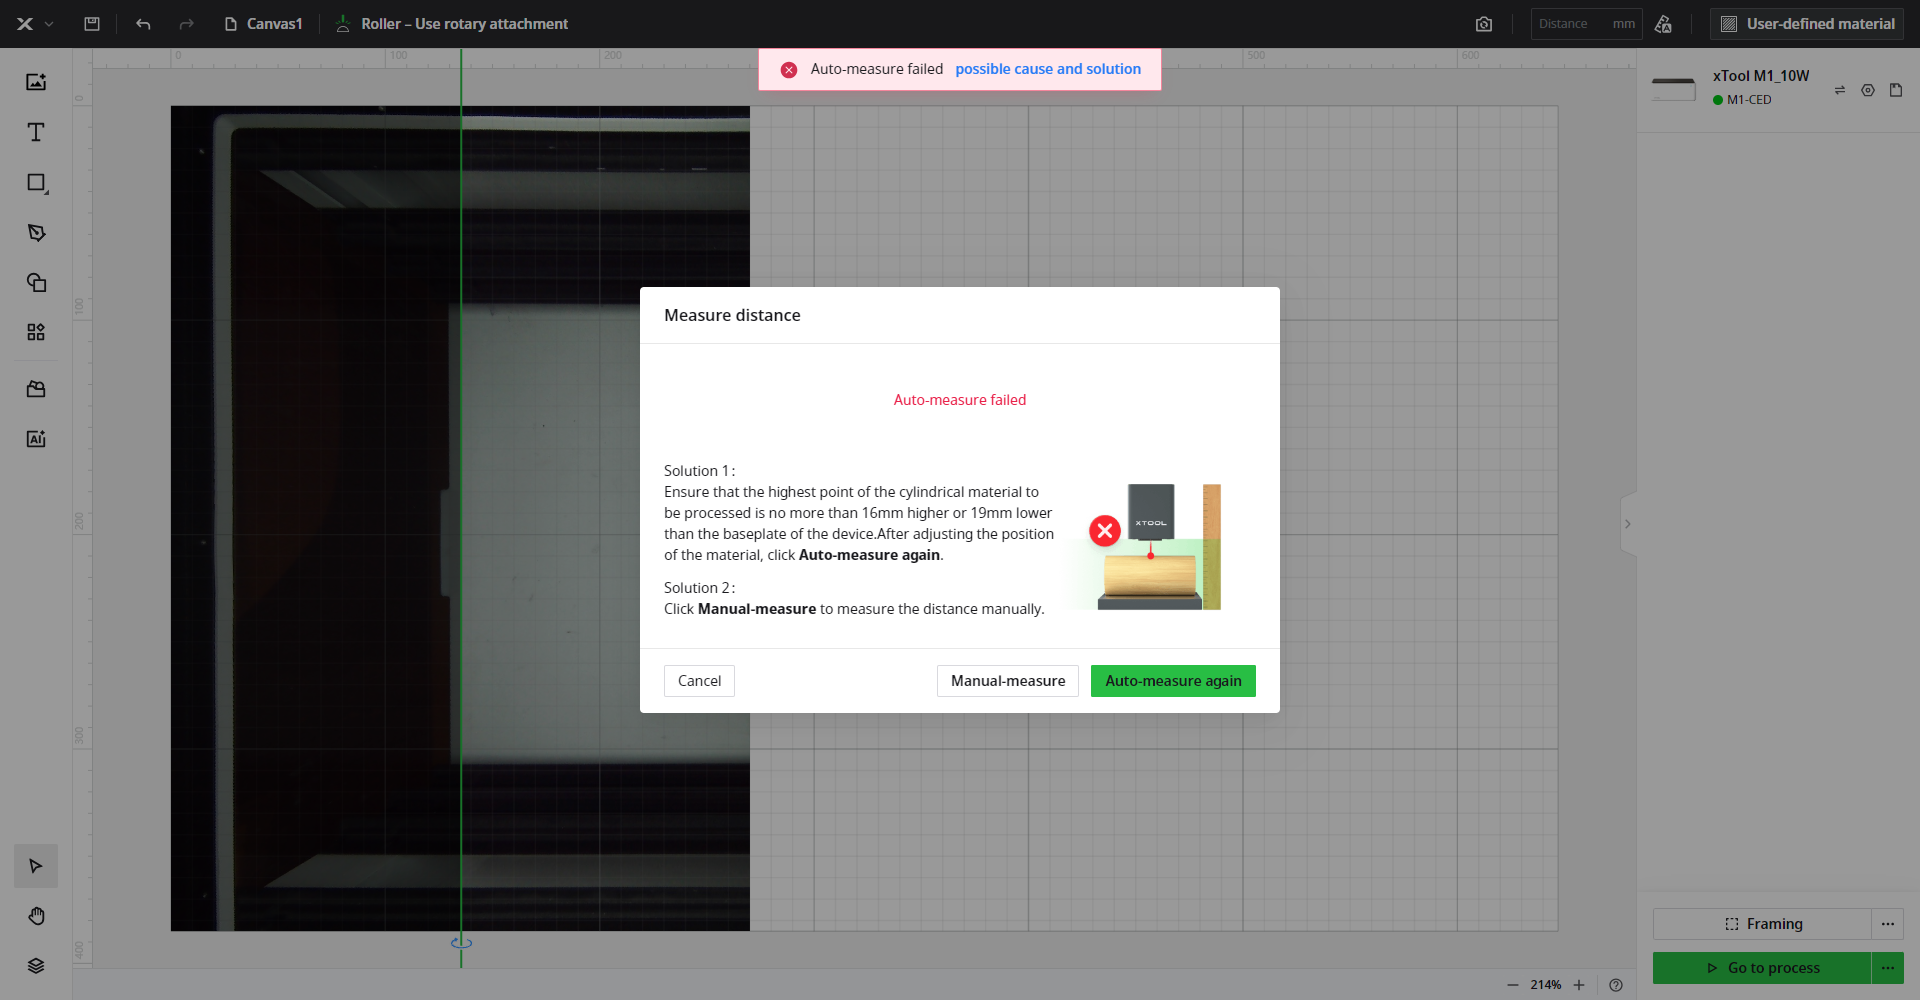1920x1000 pixels.
Task: Open the Layers panel icon
Action: [36, 966]
